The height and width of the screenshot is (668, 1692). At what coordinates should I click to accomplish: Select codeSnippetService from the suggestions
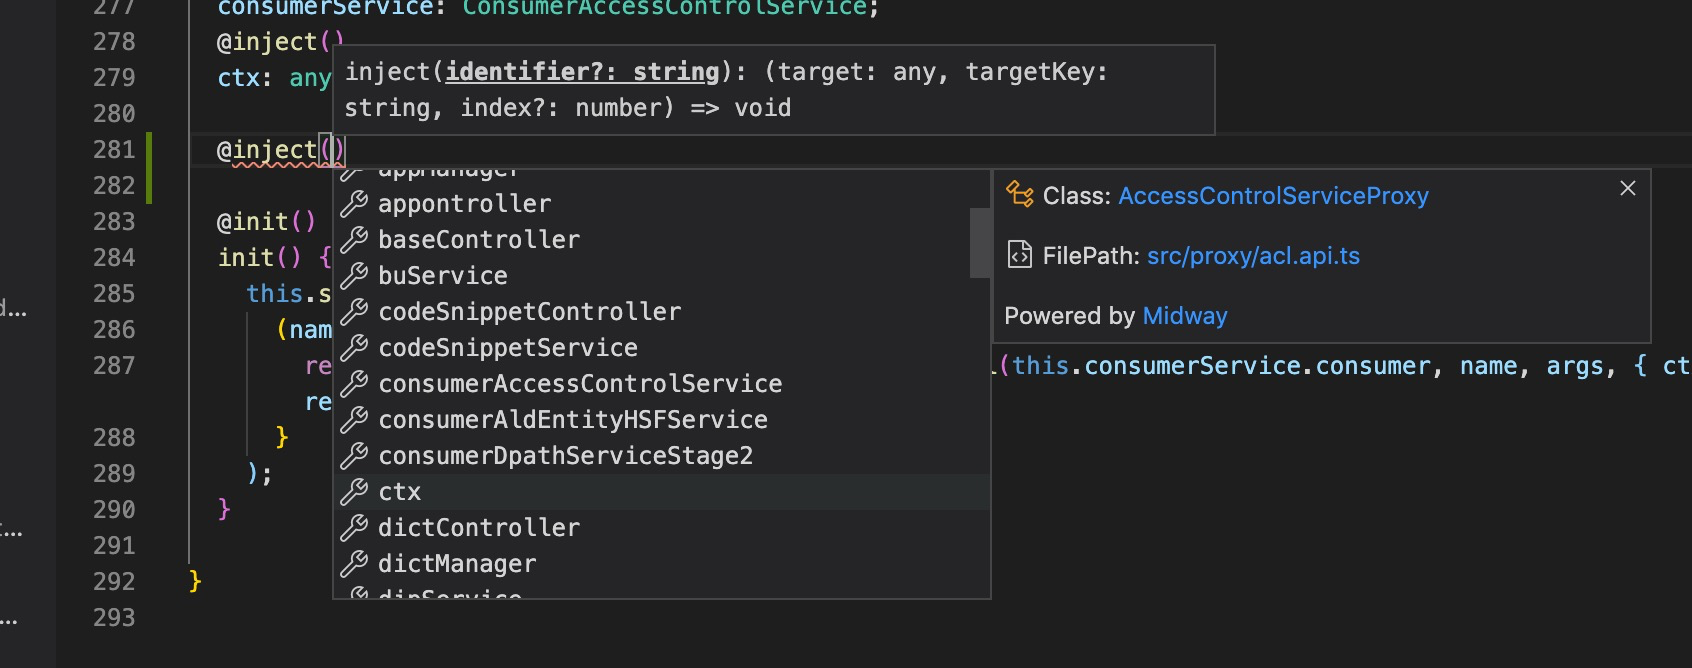(508, 348)
